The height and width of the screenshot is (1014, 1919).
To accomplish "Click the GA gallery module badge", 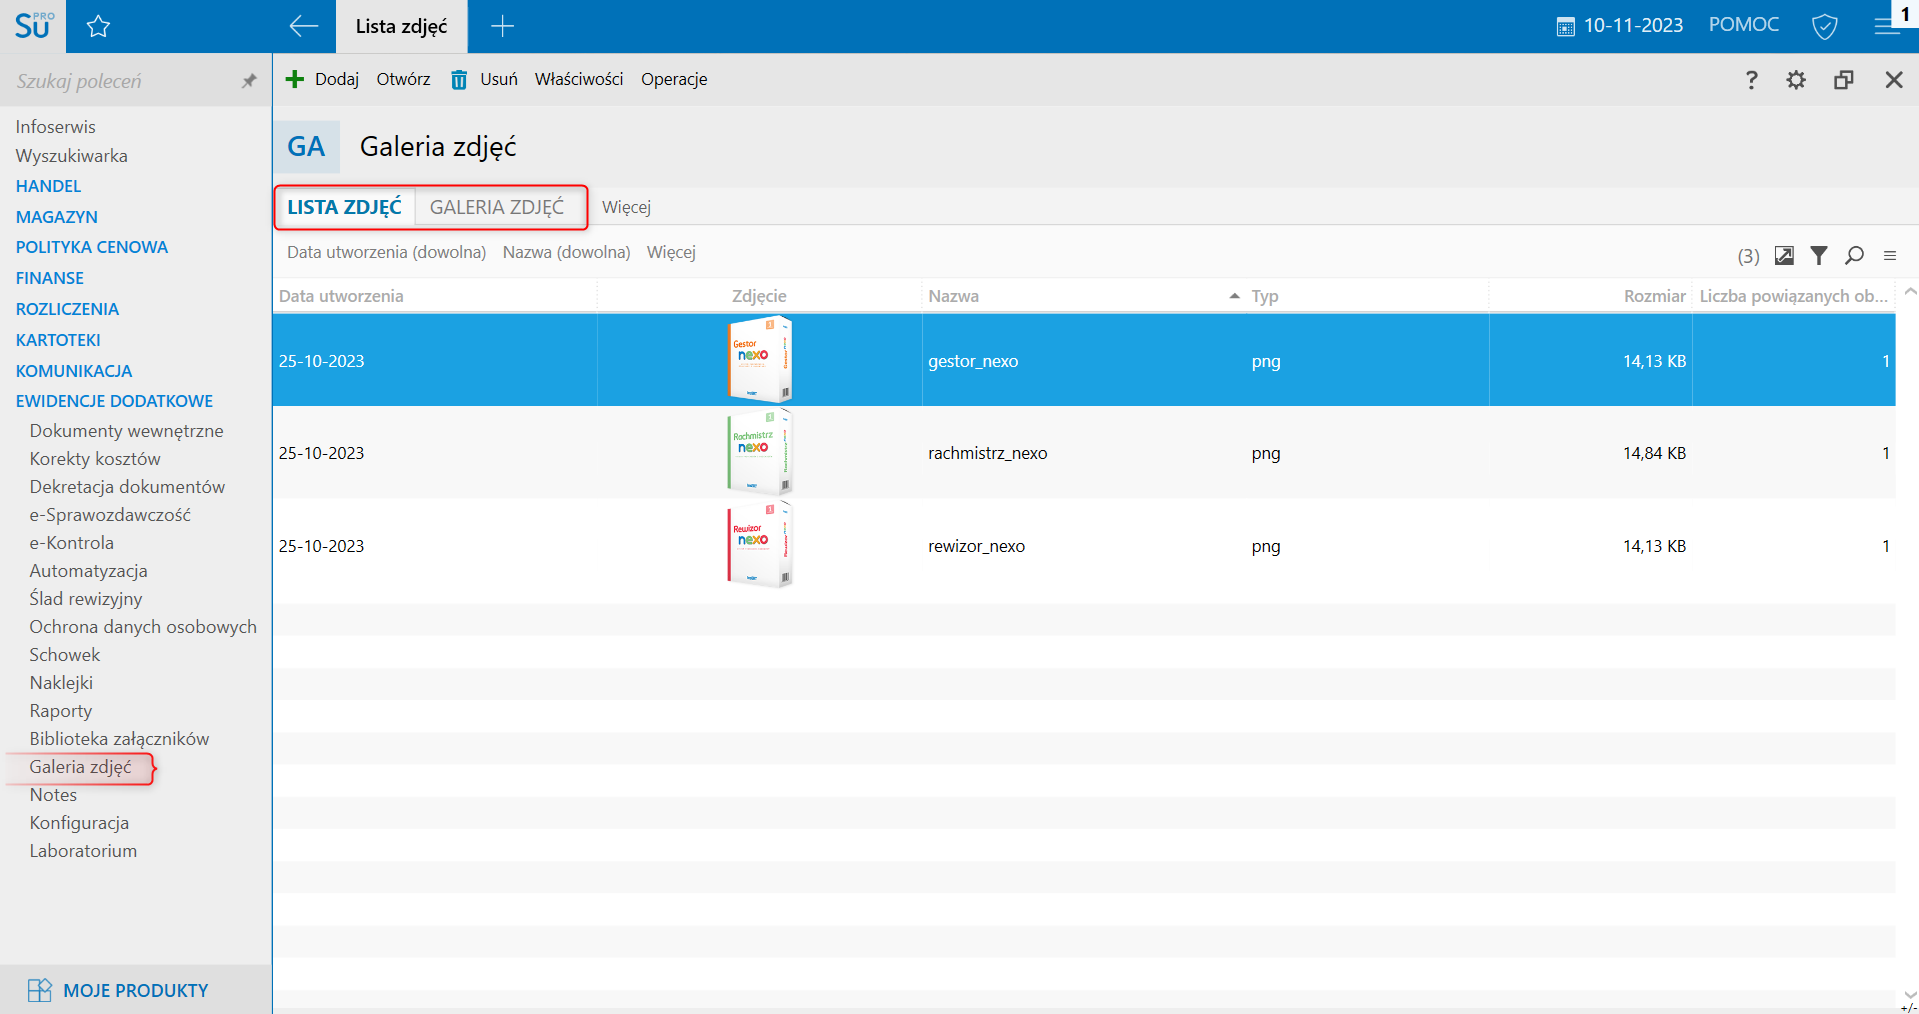I will 306,147.
